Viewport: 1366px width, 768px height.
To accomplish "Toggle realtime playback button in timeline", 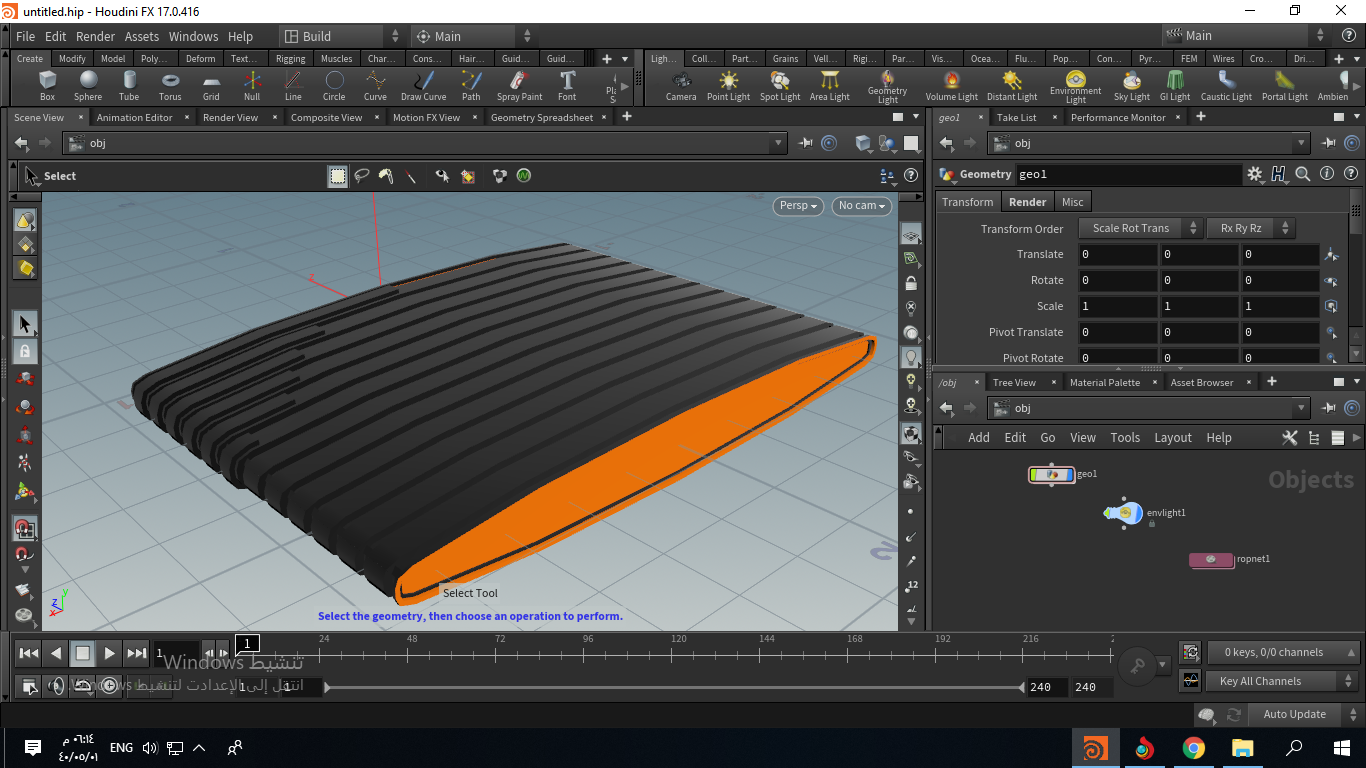I will 109,686.
